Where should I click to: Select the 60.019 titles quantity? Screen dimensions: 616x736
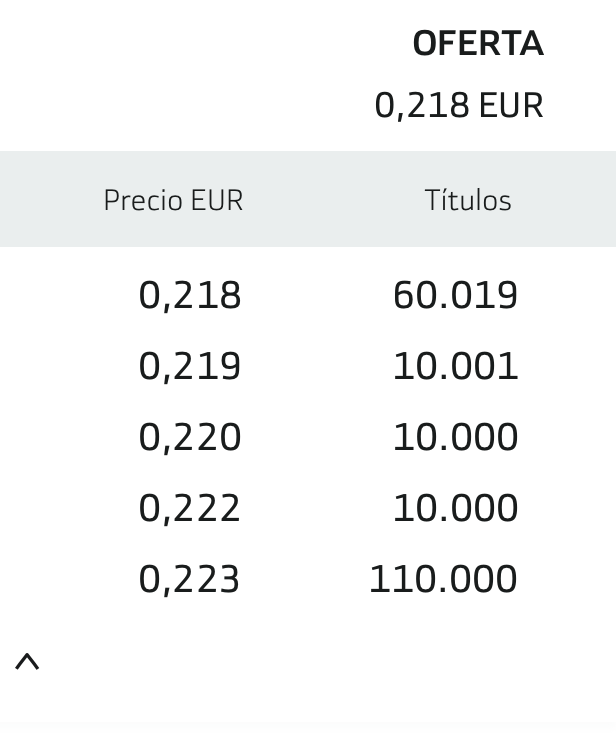point(455,296)
